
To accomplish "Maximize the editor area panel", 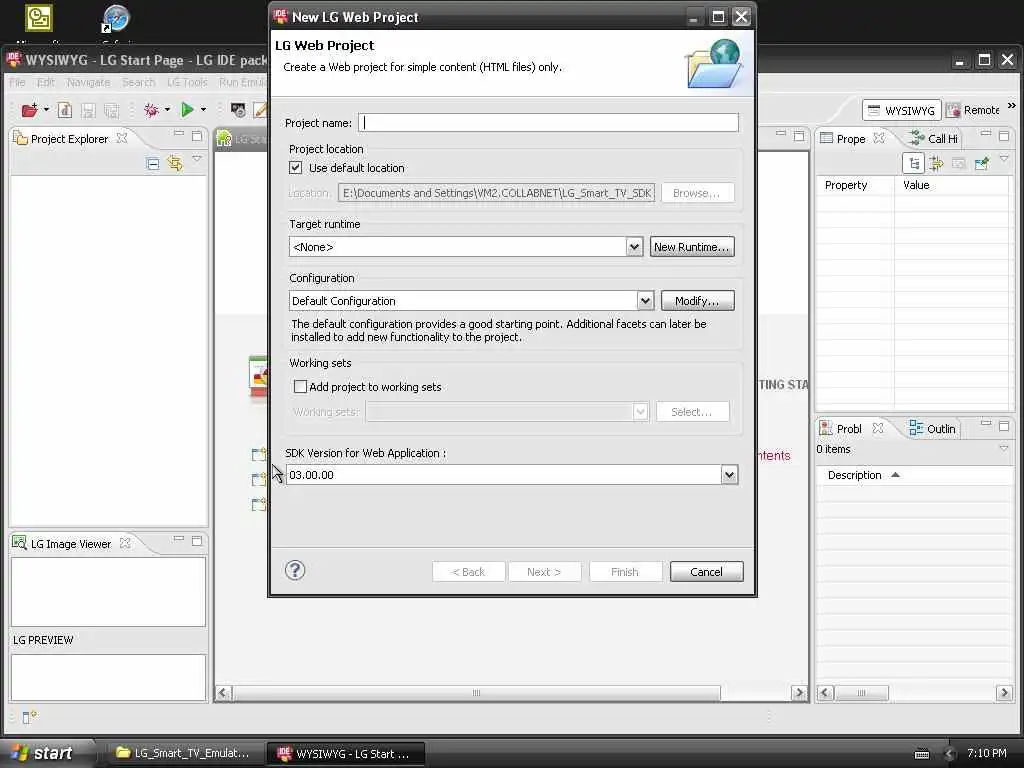I will 799,136.
